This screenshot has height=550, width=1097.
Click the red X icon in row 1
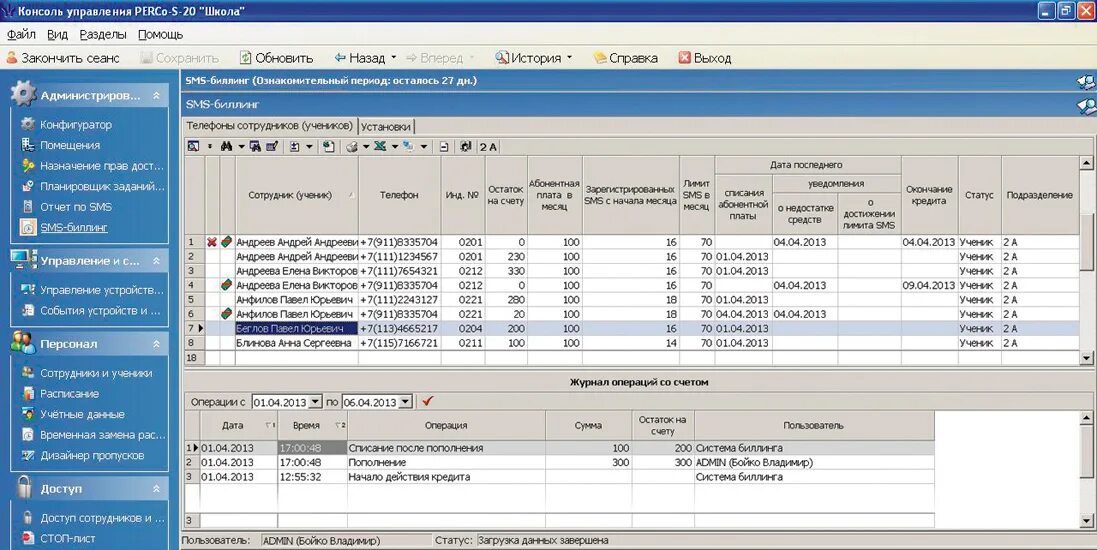212,242
